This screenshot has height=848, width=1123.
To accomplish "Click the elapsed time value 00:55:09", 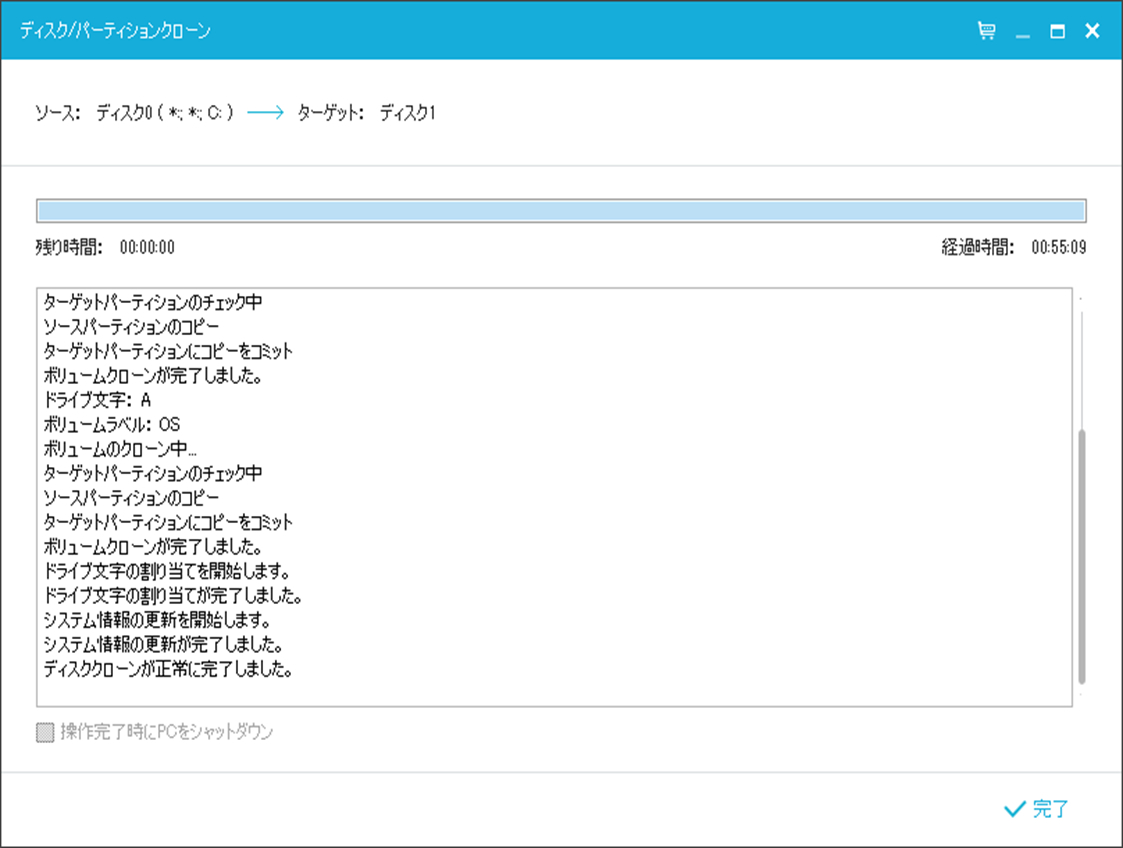I will click(x=1059, y=247).
